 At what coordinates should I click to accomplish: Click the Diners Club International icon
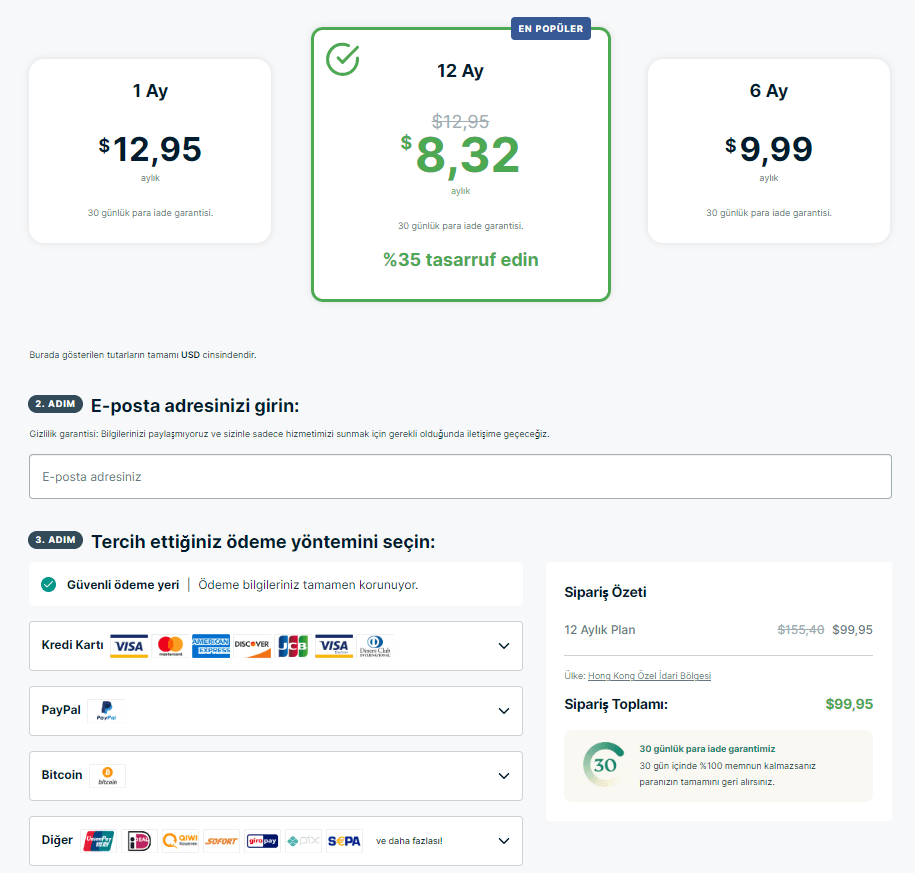pos(375,646)
